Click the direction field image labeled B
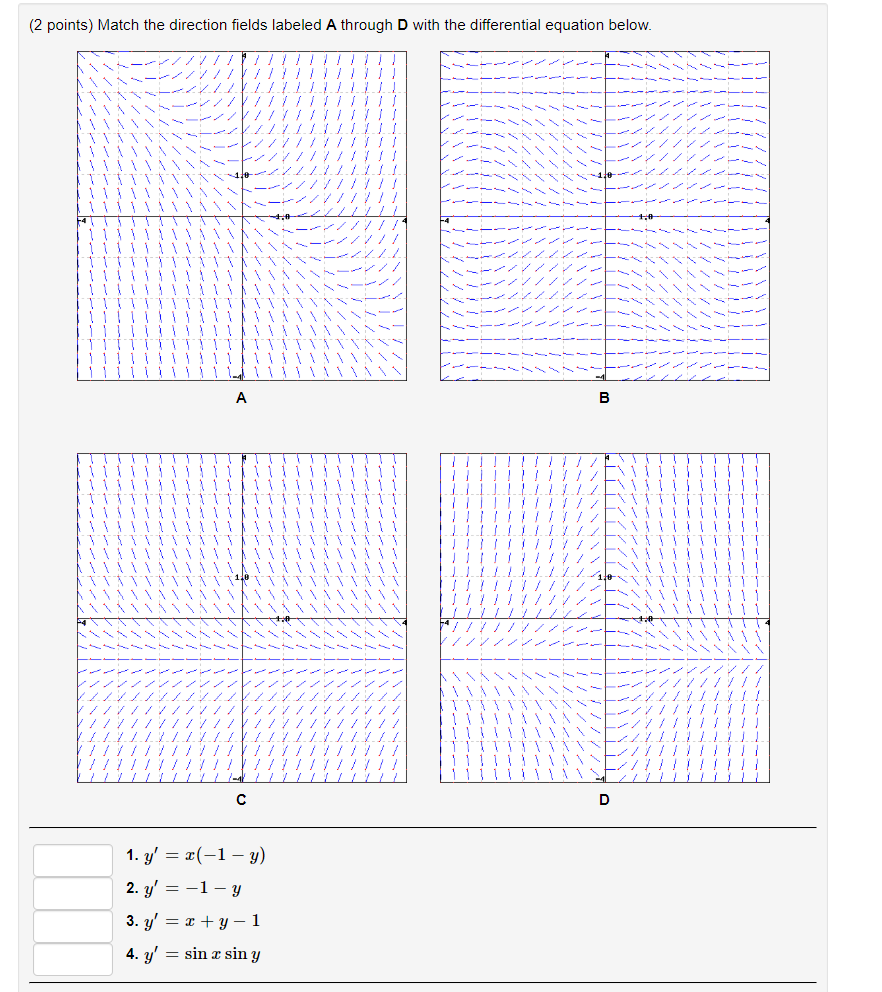 pos(605,215)
